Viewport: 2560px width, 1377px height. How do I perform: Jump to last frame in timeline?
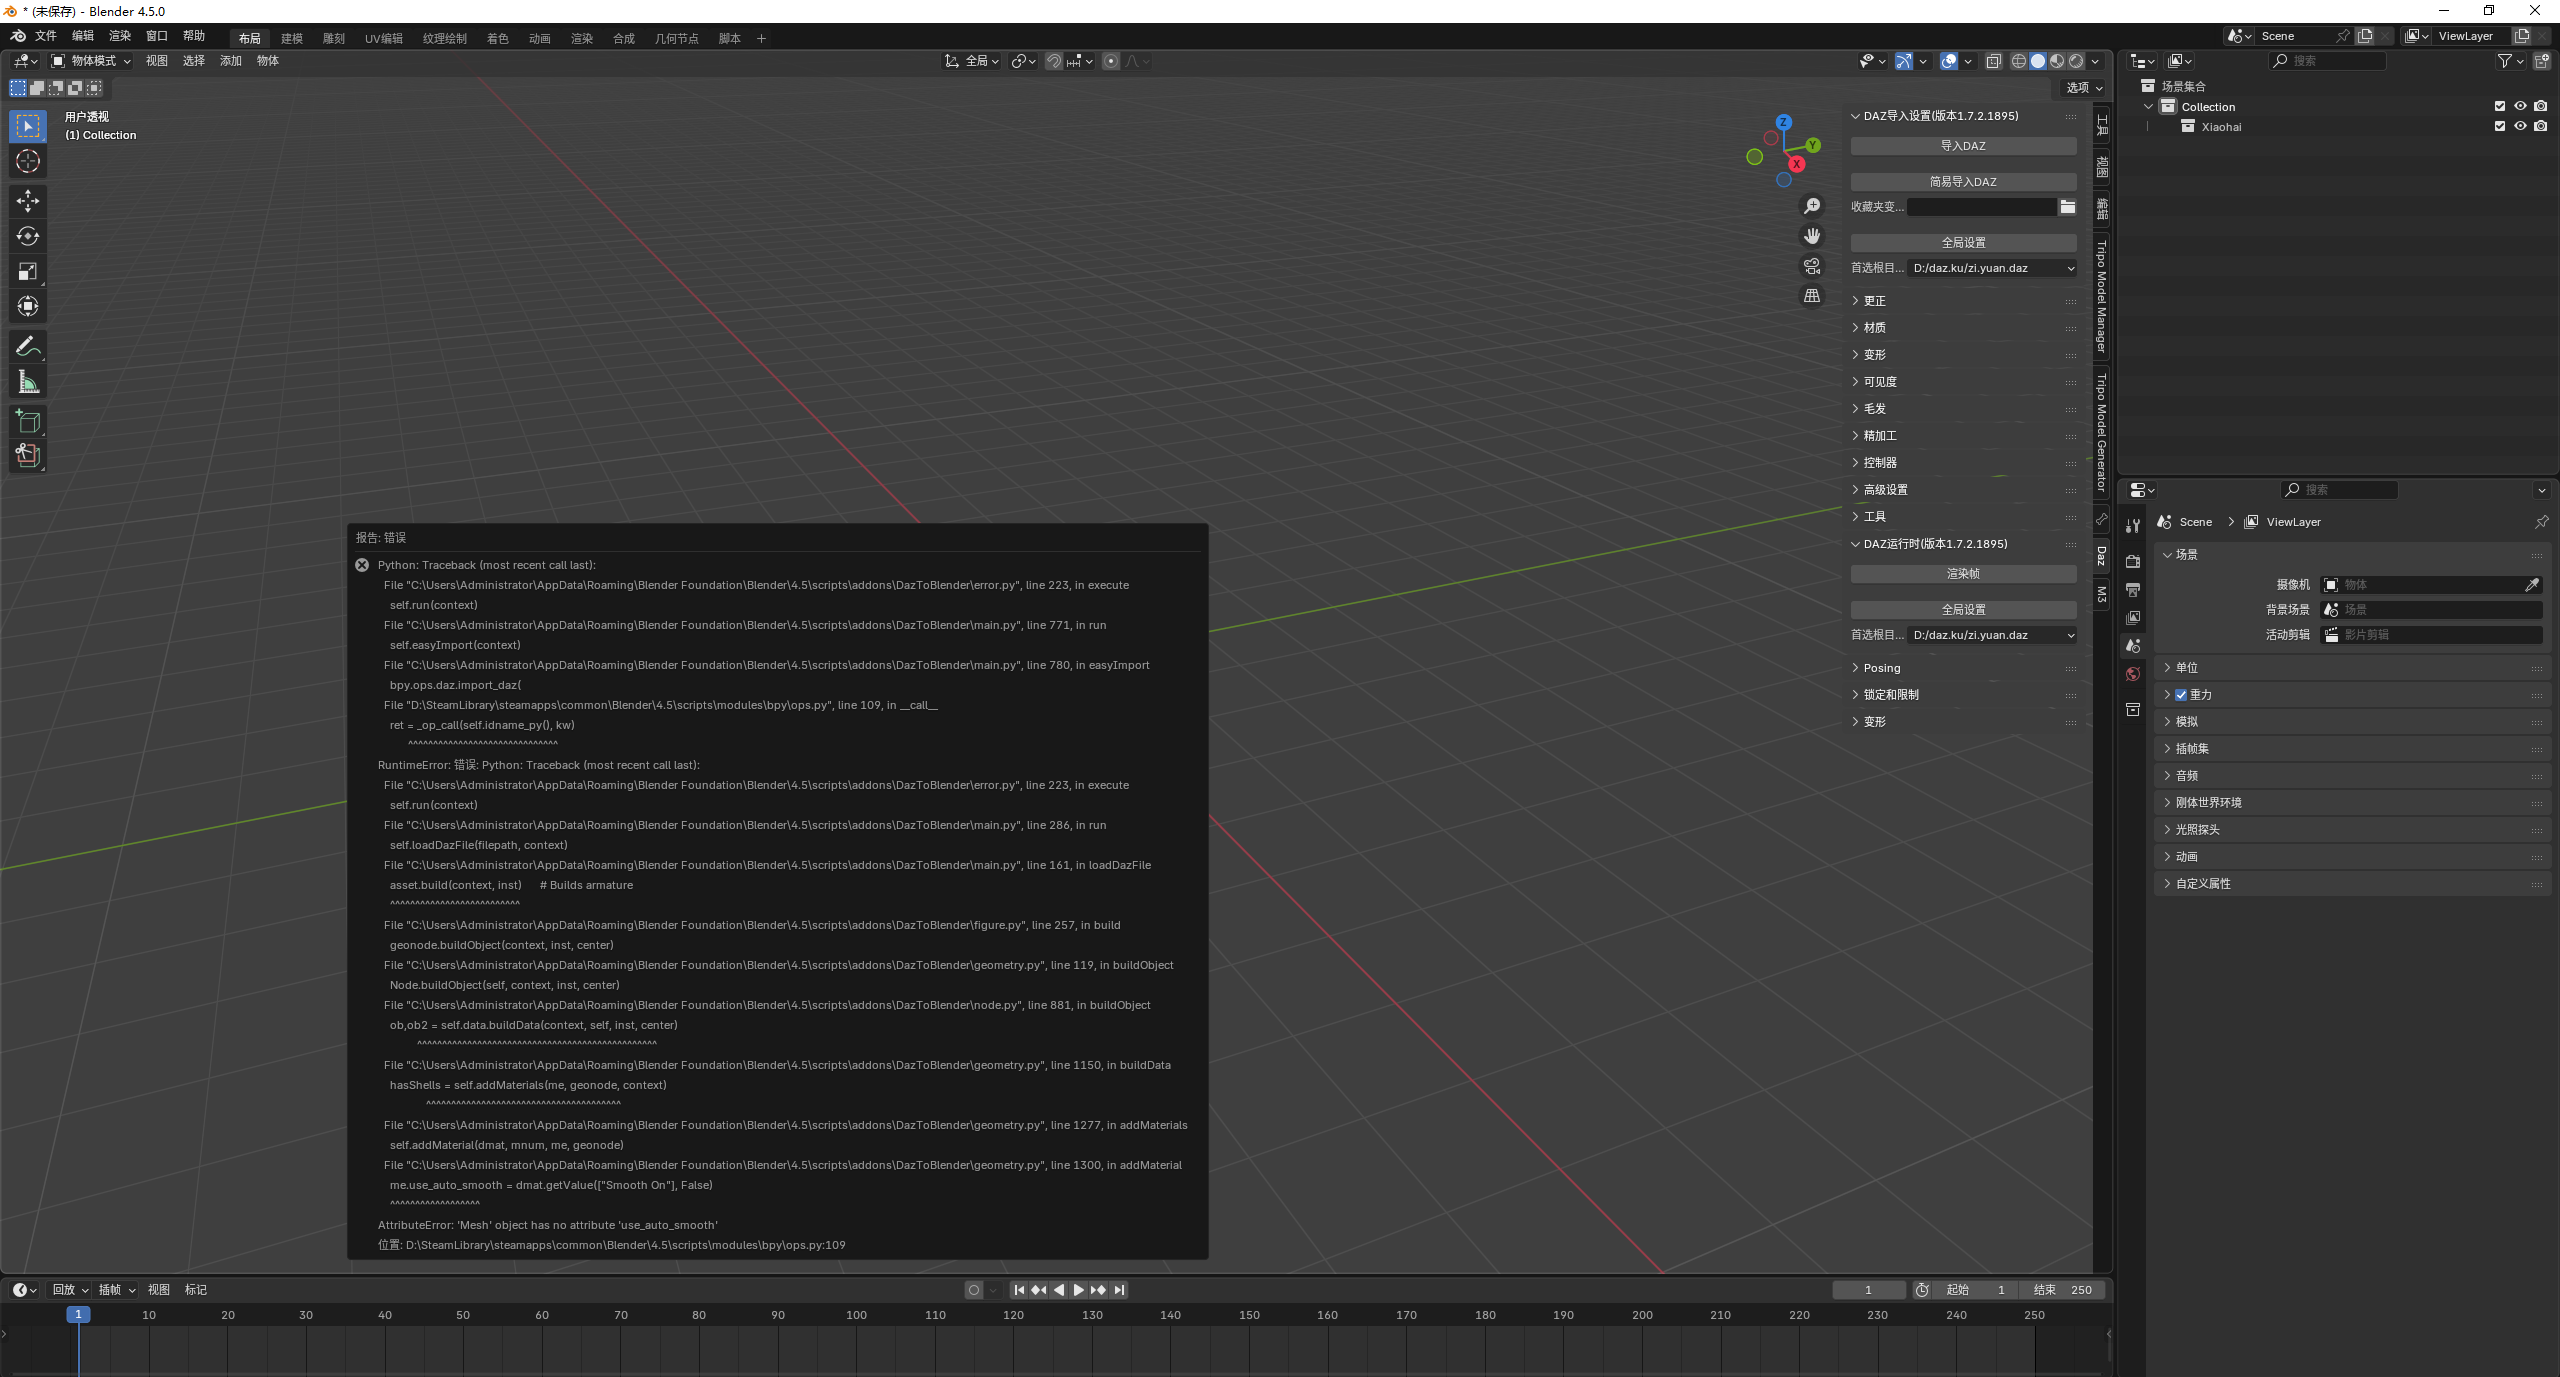coord(1120,1290)
